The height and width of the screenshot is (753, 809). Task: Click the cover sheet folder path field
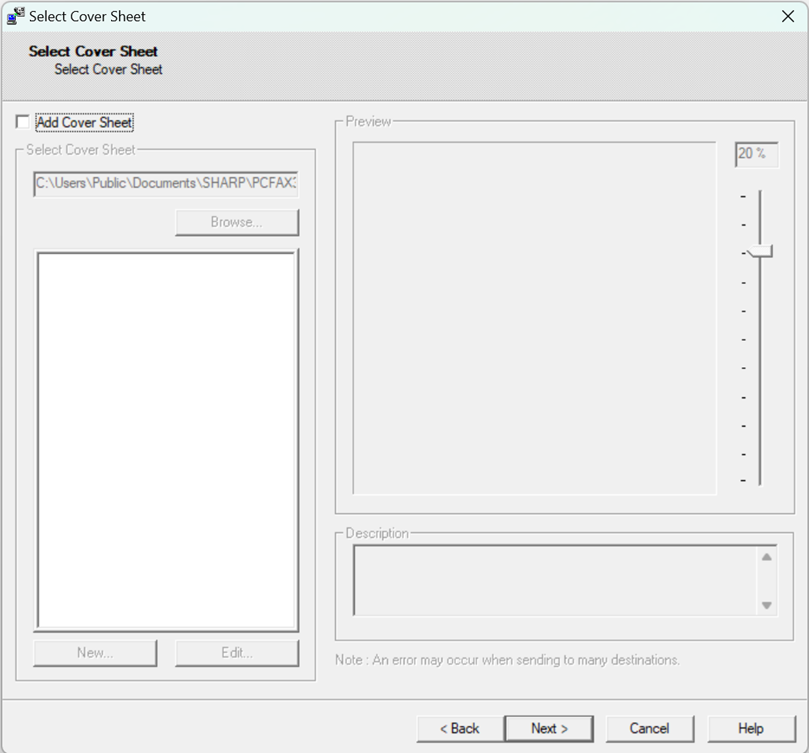(x=166, y=184)
